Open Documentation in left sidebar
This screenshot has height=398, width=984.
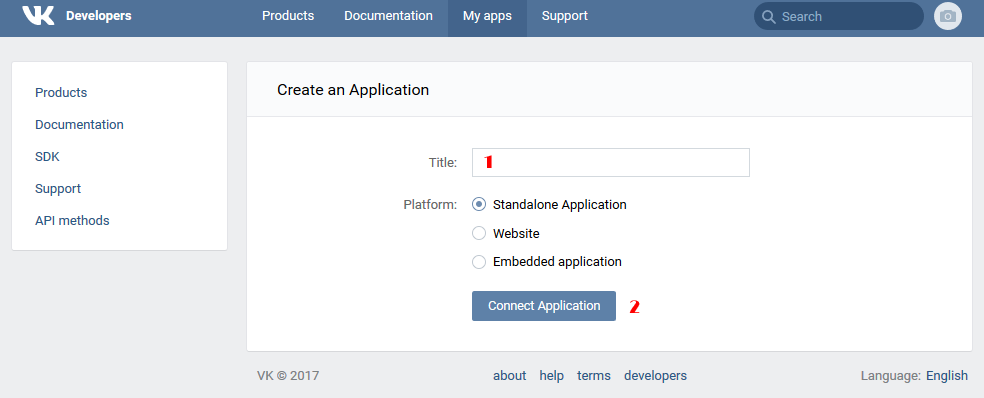pyautogui.click(x=79, y=125)
